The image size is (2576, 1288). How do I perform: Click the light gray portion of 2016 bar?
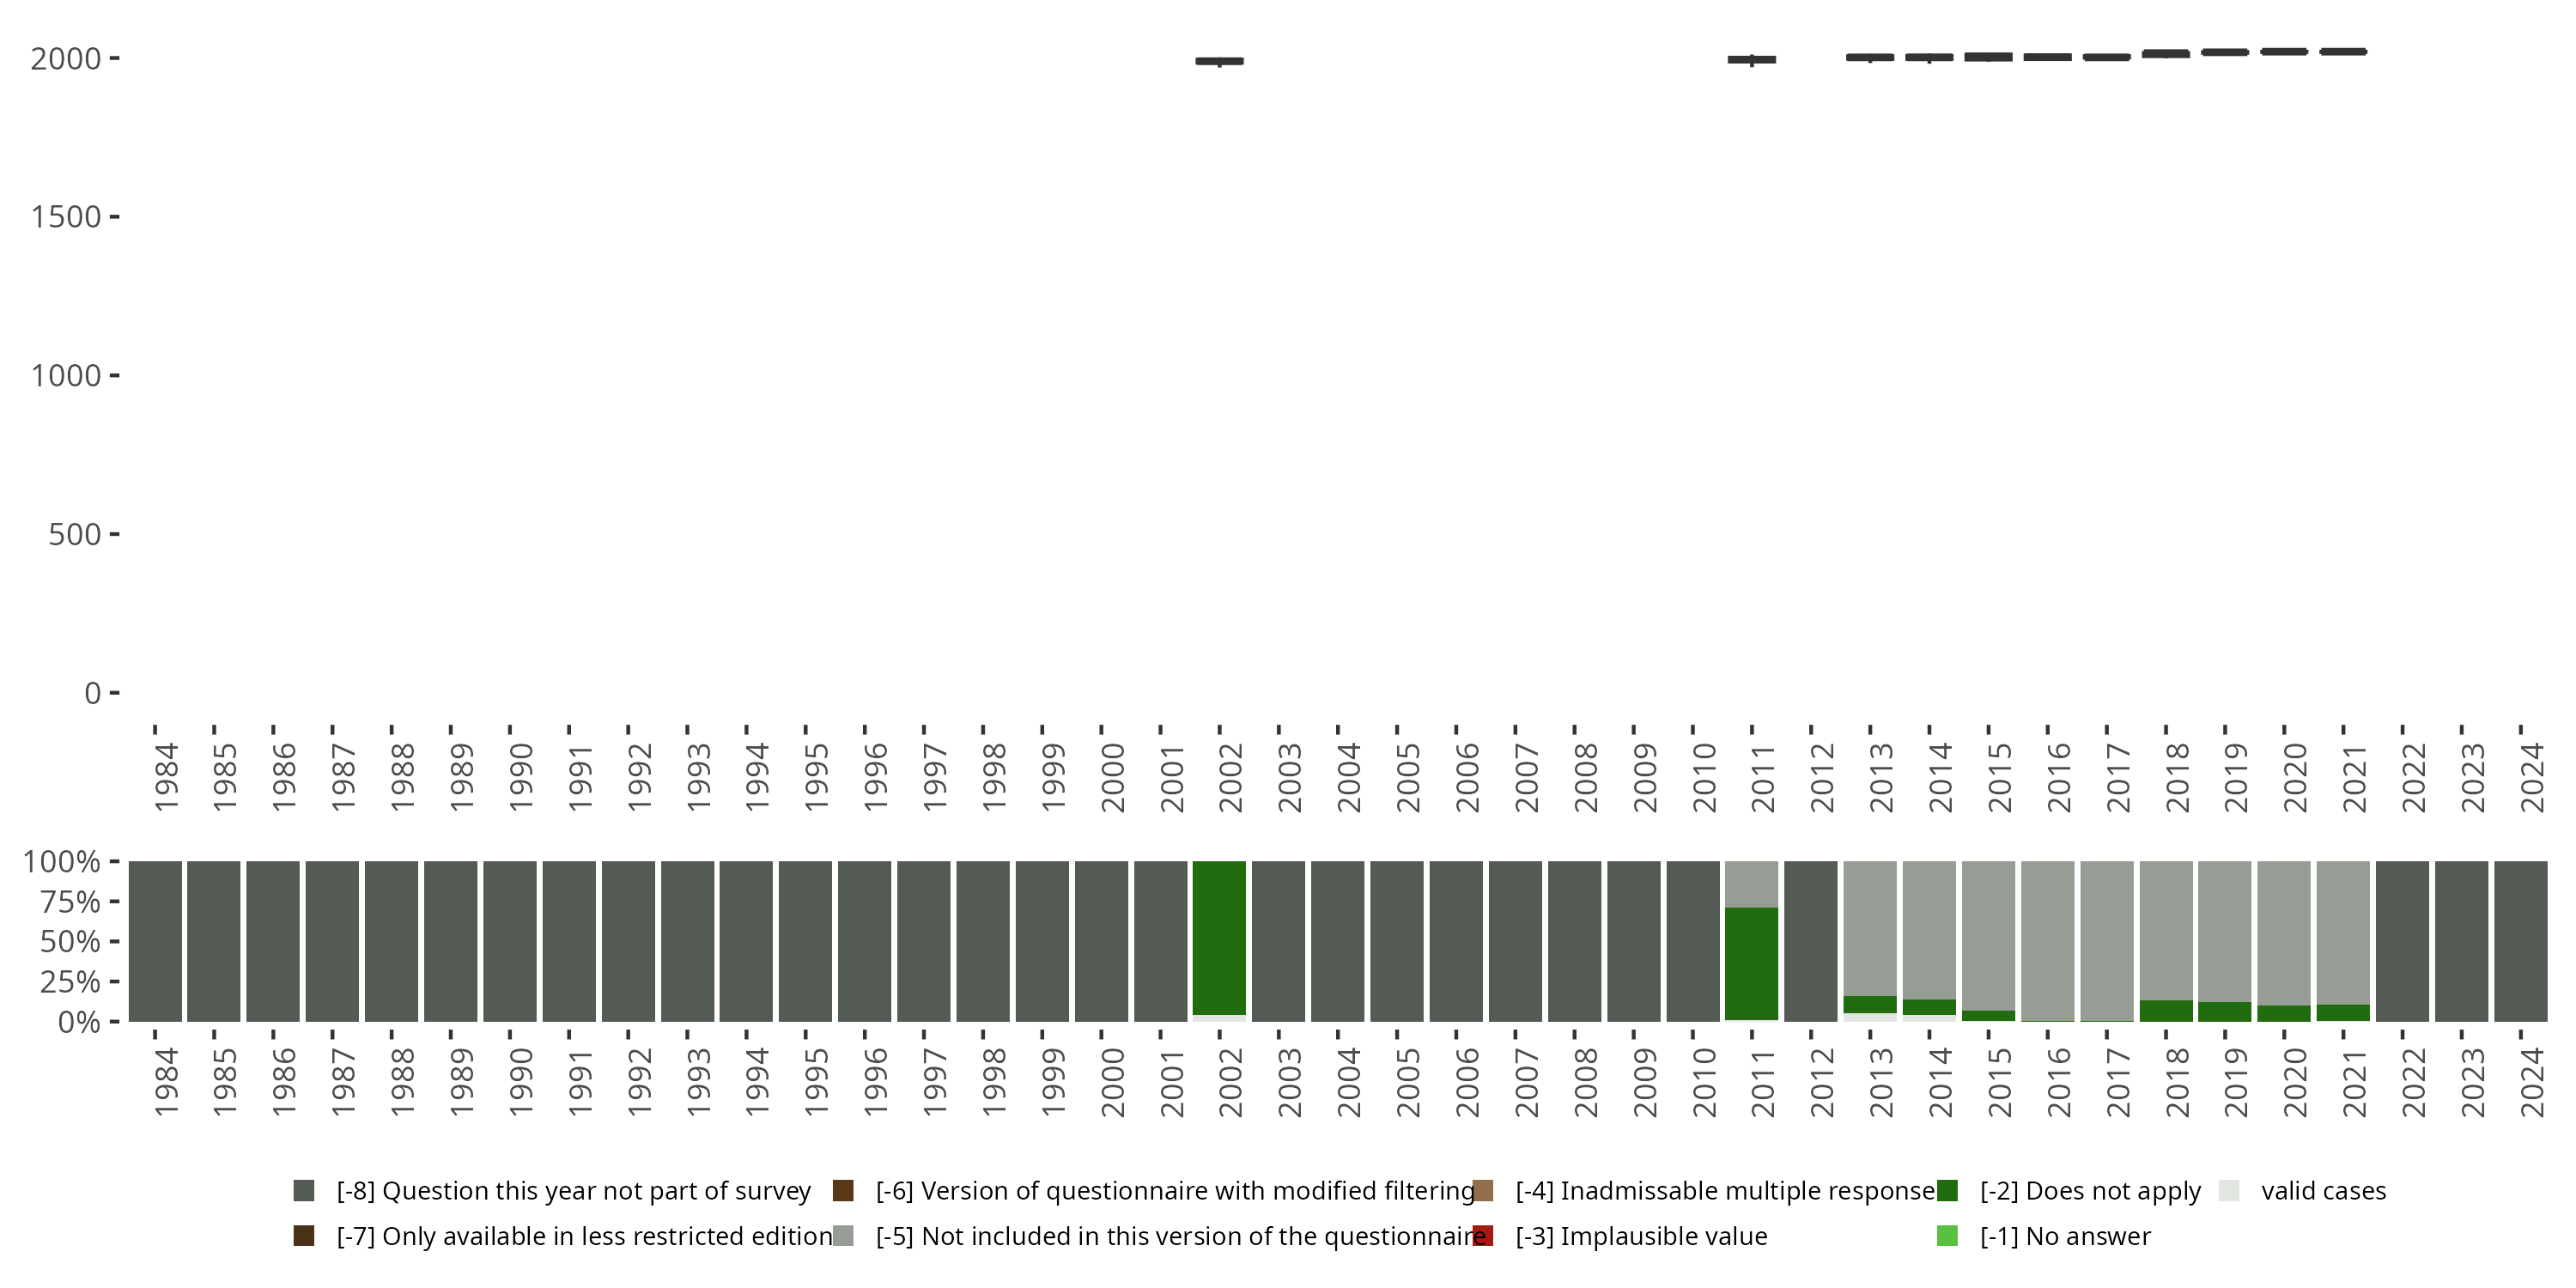2047,940
